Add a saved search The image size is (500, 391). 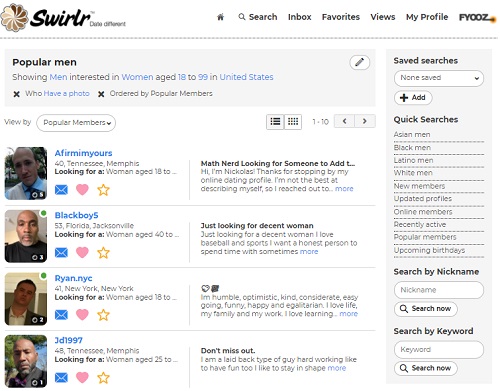[413, 98]
